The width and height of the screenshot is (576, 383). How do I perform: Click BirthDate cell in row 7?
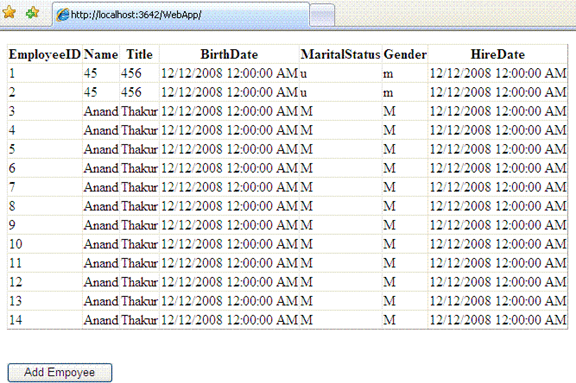pos(229,187)
